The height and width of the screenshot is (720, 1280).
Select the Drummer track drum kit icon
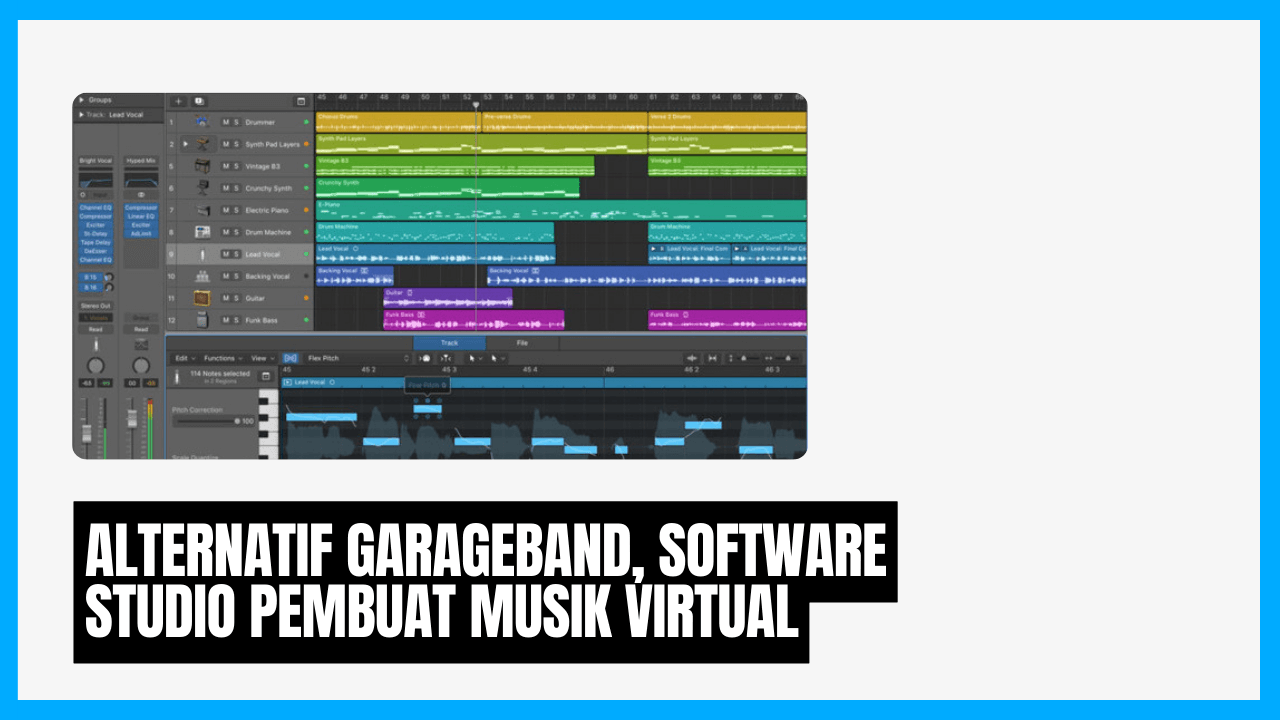[x=202, y=122]
